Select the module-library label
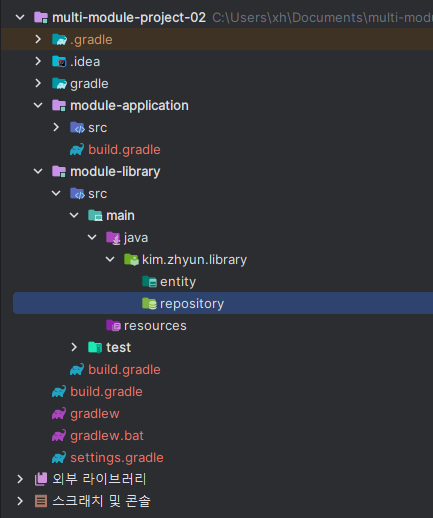The image size is (433, 518). point(115,172)
